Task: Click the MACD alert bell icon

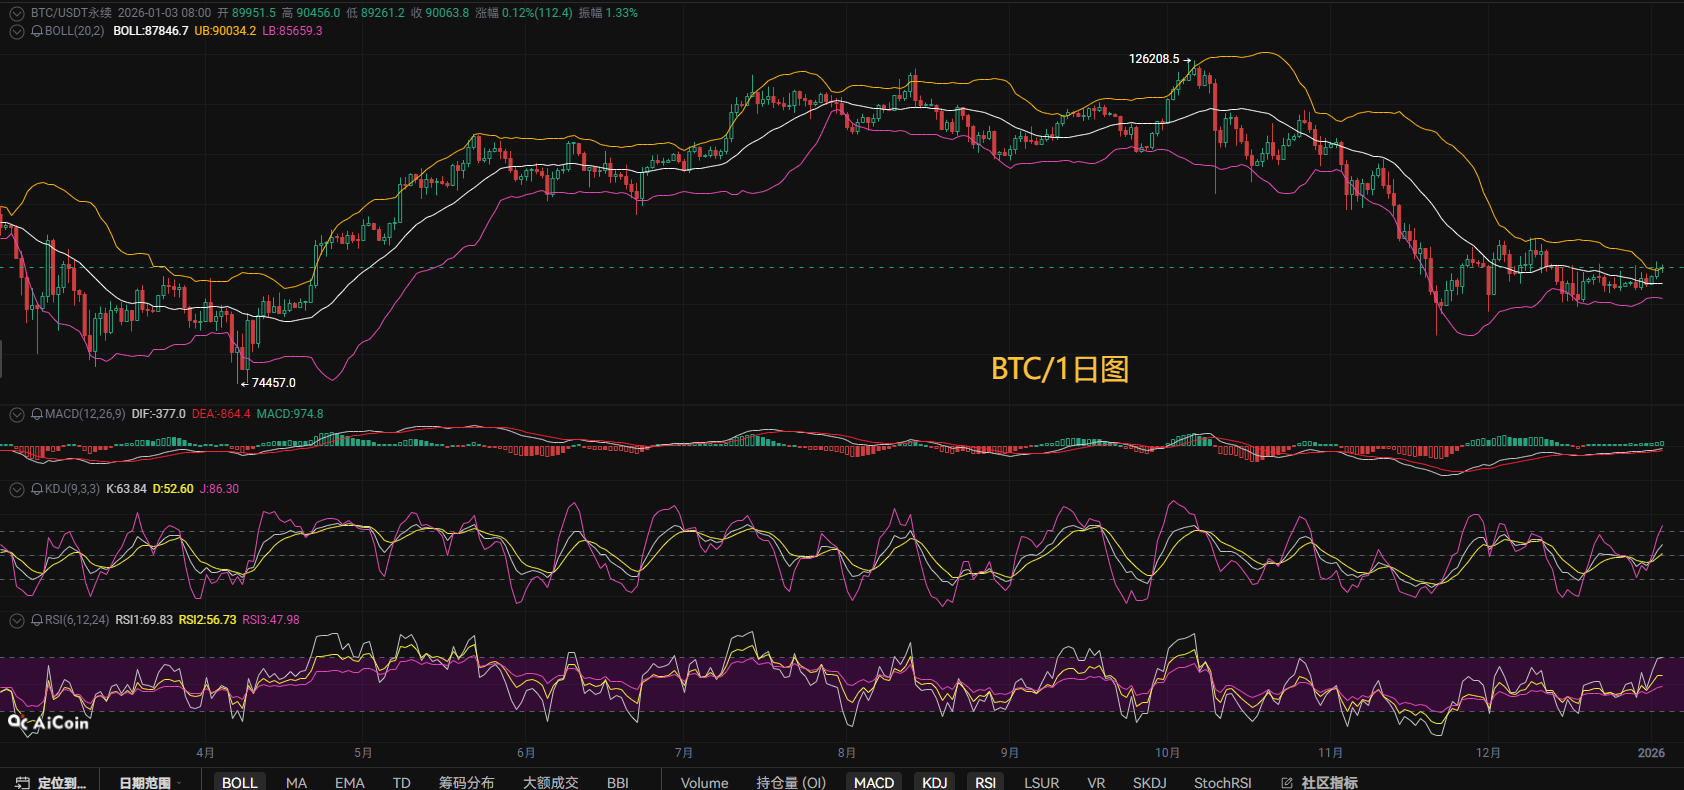Action: click(x=37, y=414)
